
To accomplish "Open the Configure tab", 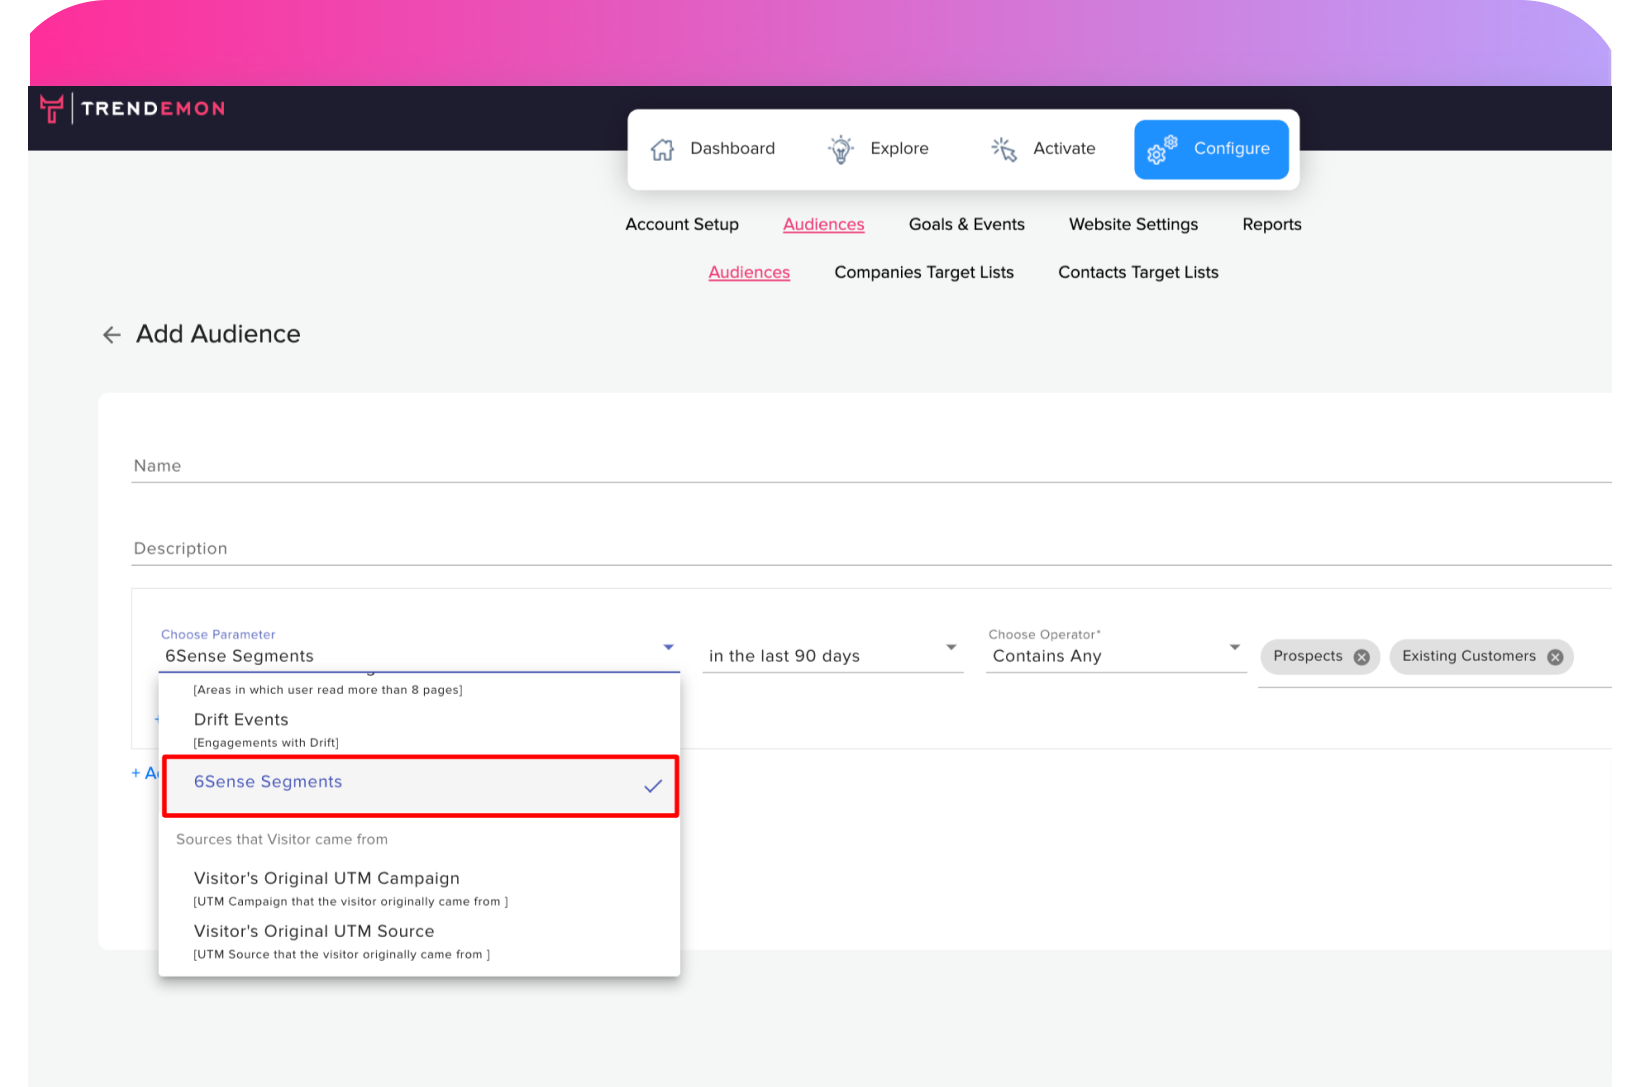I will (x=1211, y=149).
